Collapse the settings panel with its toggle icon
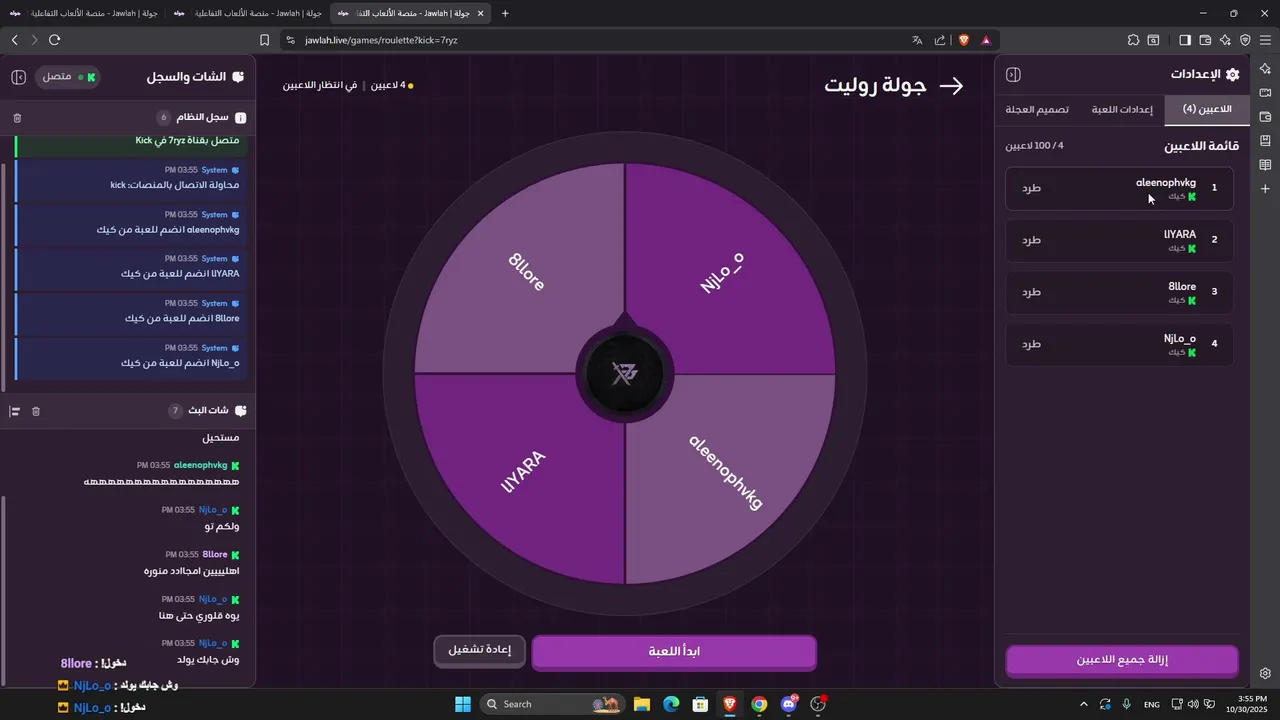The image size is (1280, 720). 1013,75
